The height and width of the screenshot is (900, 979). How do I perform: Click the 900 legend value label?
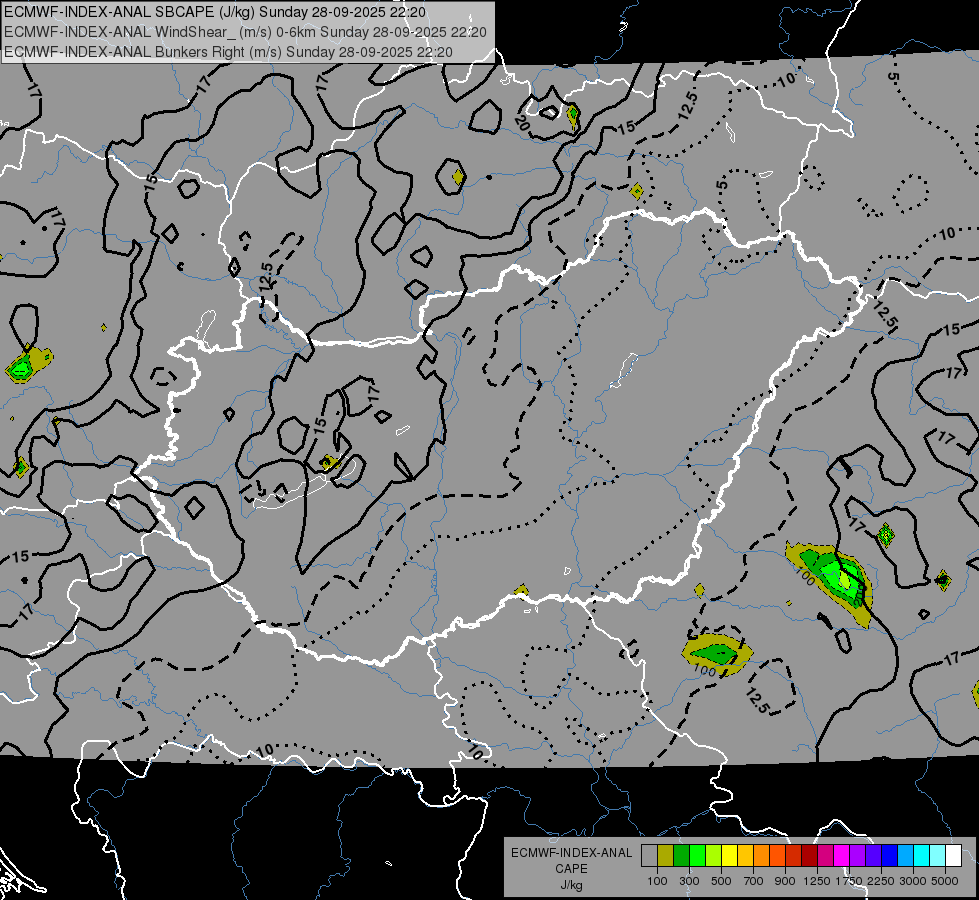(785, 881)
